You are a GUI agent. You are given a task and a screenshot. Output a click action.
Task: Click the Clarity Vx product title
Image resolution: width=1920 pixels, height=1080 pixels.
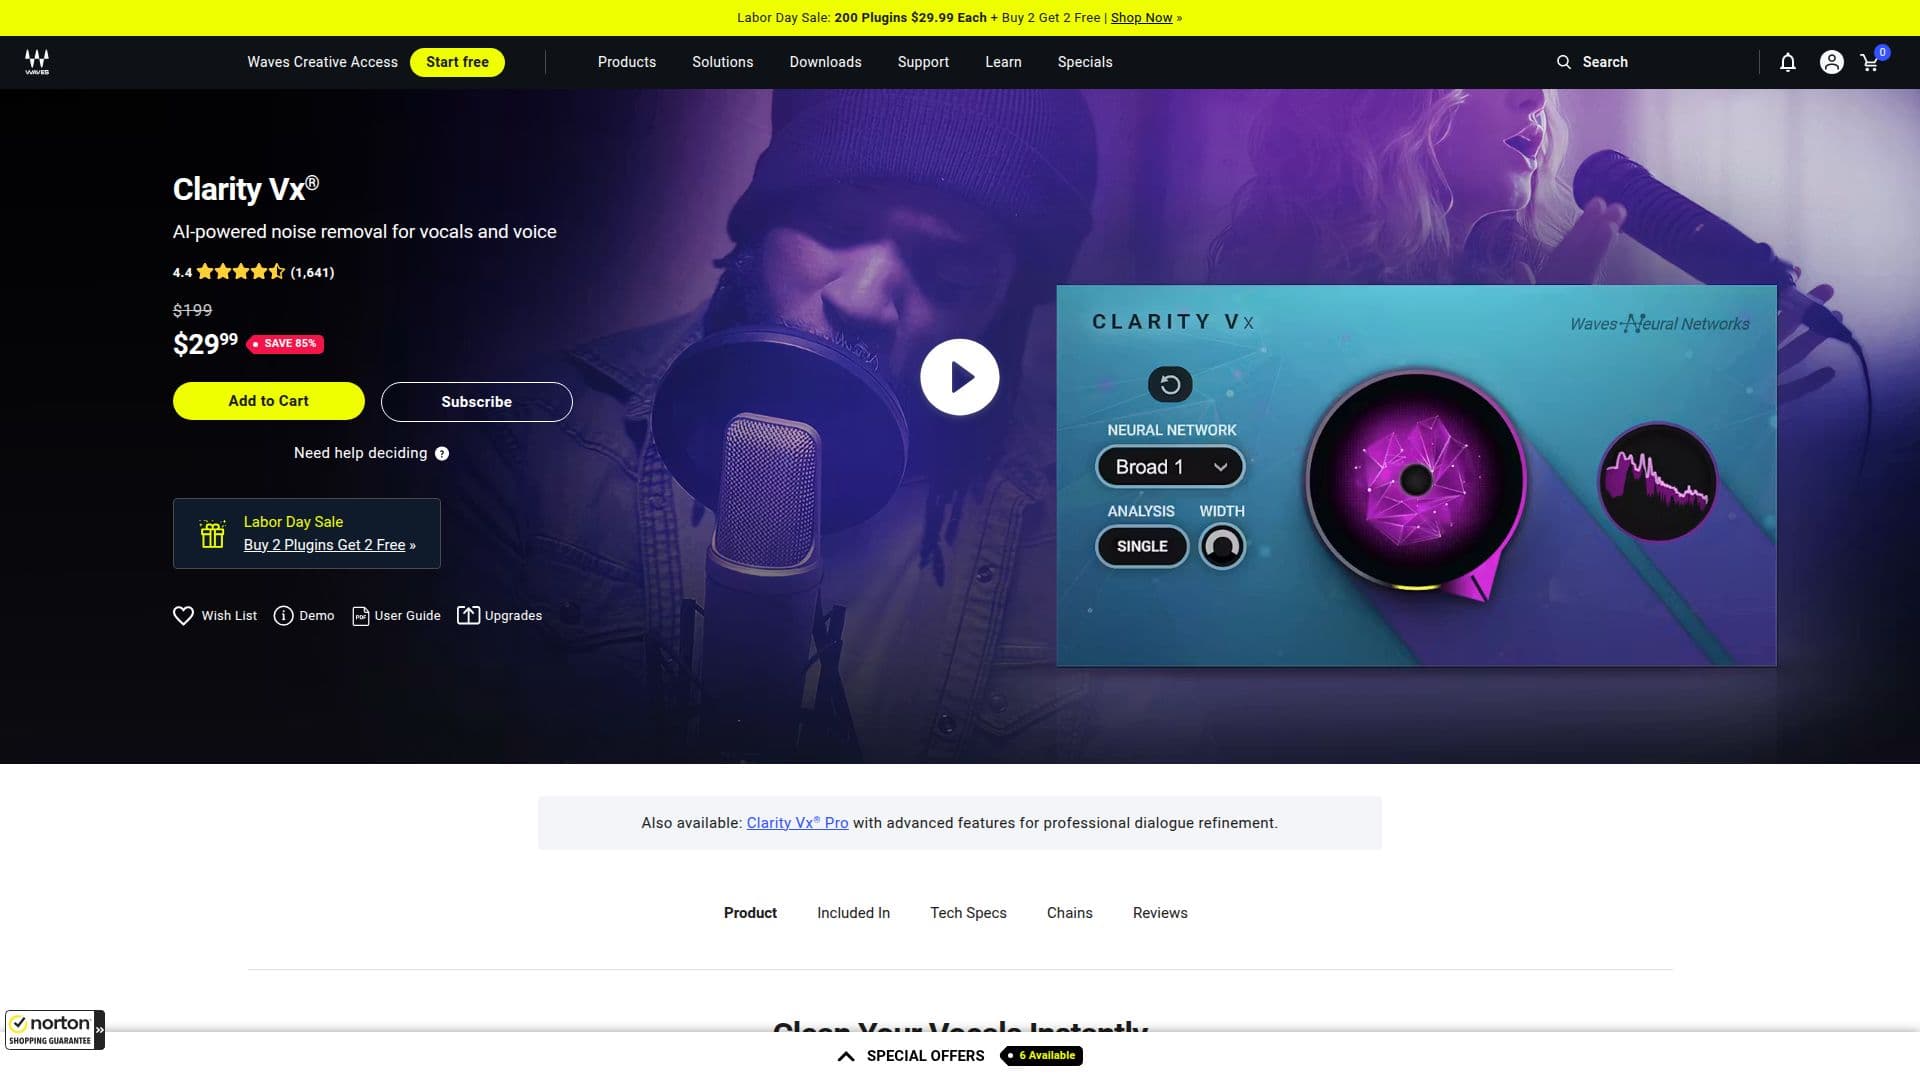coord(246,189)
